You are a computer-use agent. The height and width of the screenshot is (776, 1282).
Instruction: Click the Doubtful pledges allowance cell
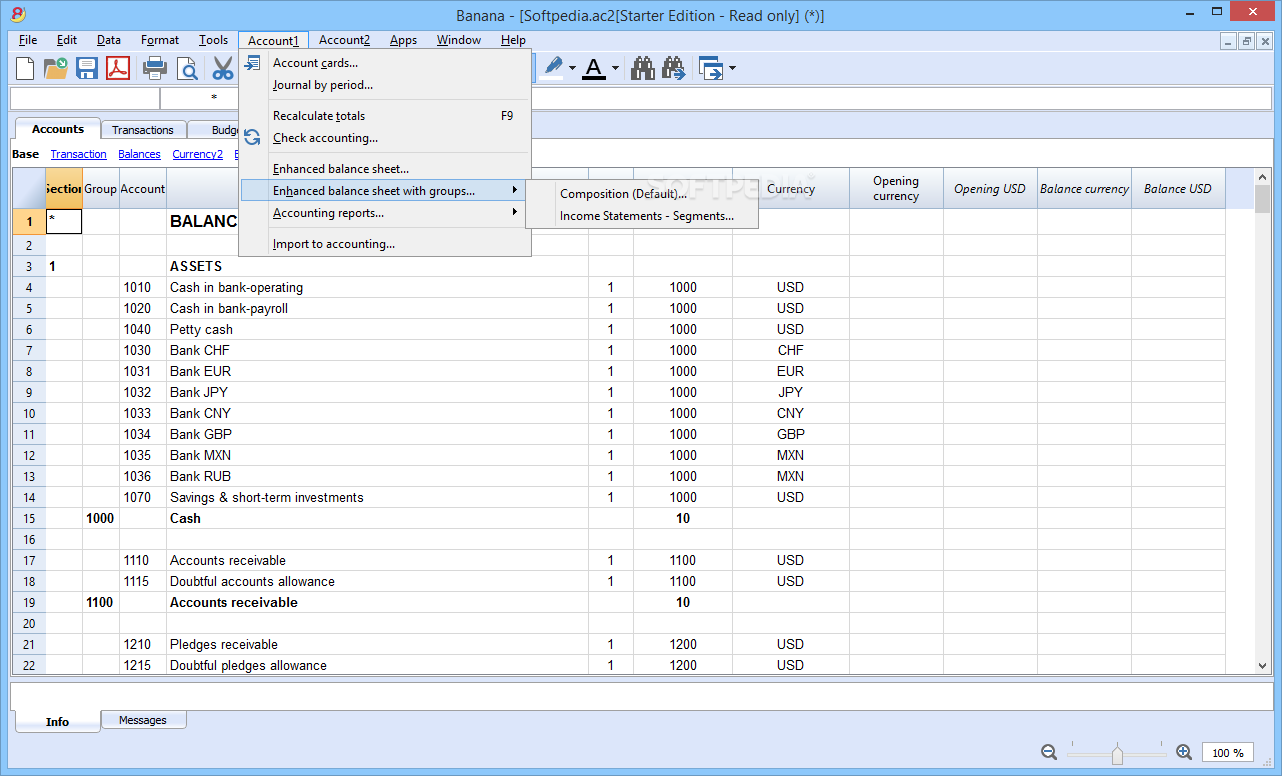377,665
